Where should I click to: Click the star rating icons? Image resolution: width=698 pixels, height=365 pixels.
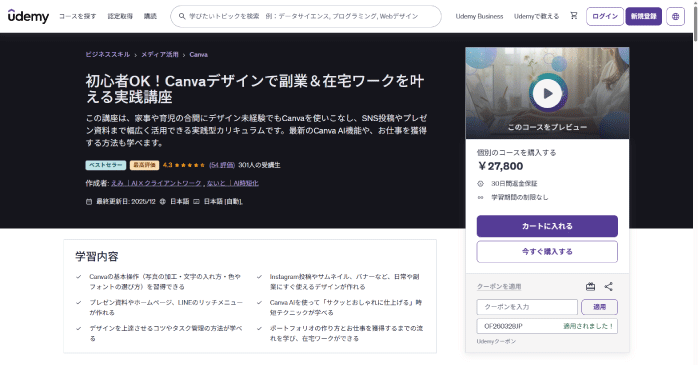pyautogui.click(x=190, y=165)
